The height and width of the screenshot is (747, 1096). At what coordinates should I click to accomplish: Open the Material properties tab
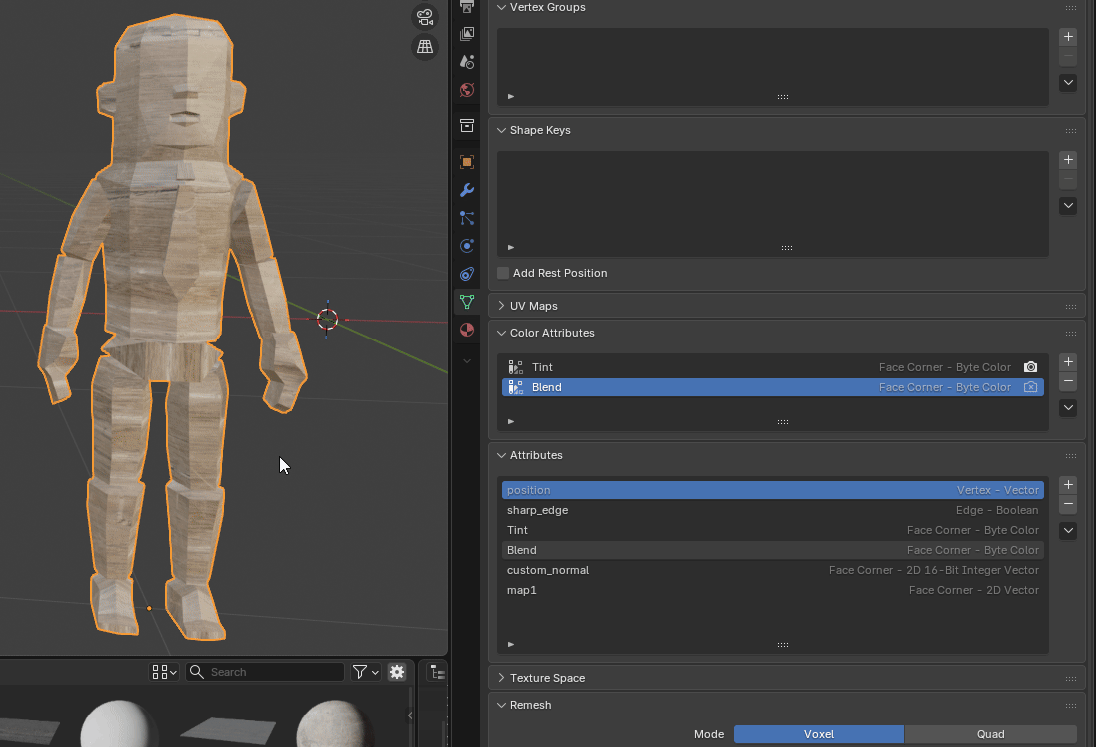pos(467,330)
